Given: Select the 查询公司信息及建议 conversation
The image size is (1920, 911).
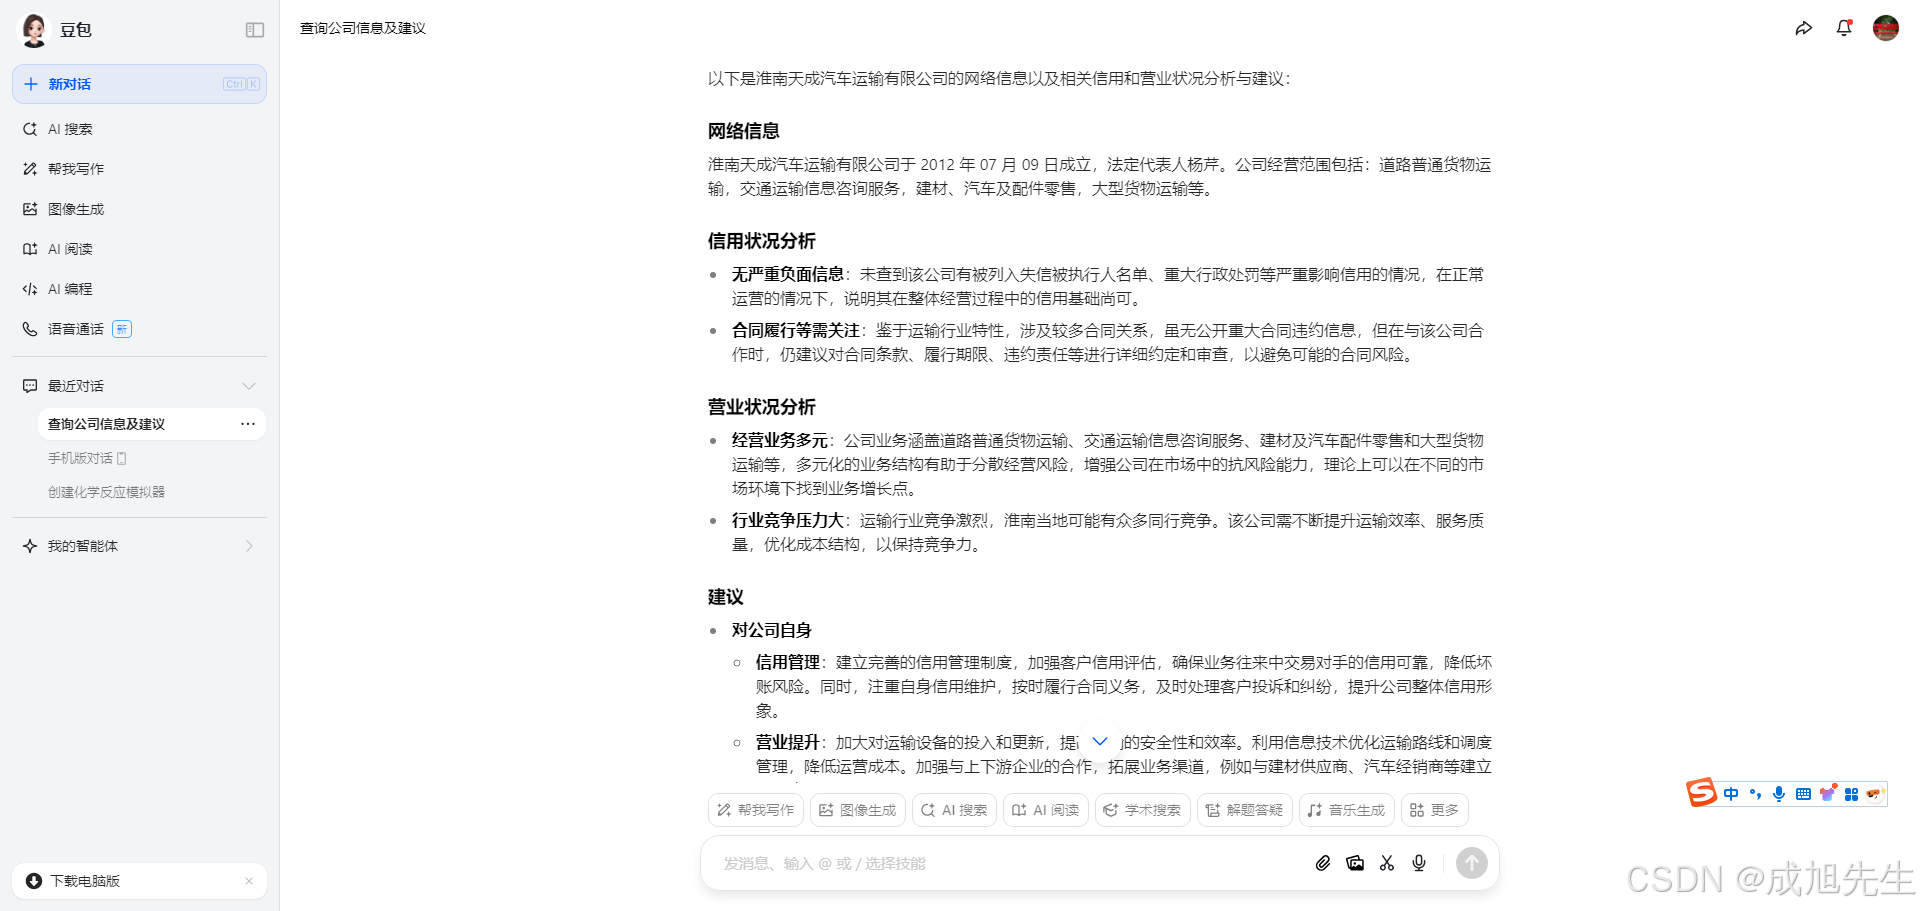Looking at the screenshot, I should (x=152, y=424).
